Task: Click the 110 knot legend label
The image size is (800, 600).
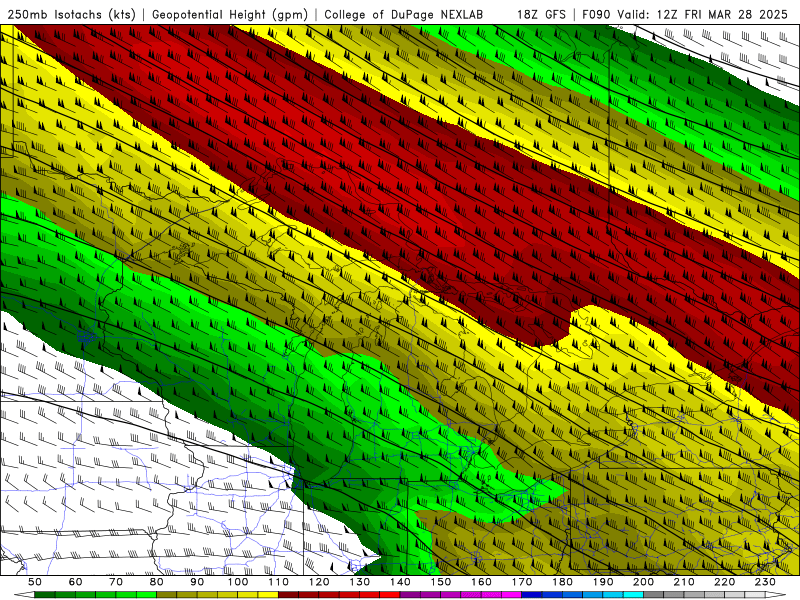Action: pyautogui.click(x=279, y=582)
